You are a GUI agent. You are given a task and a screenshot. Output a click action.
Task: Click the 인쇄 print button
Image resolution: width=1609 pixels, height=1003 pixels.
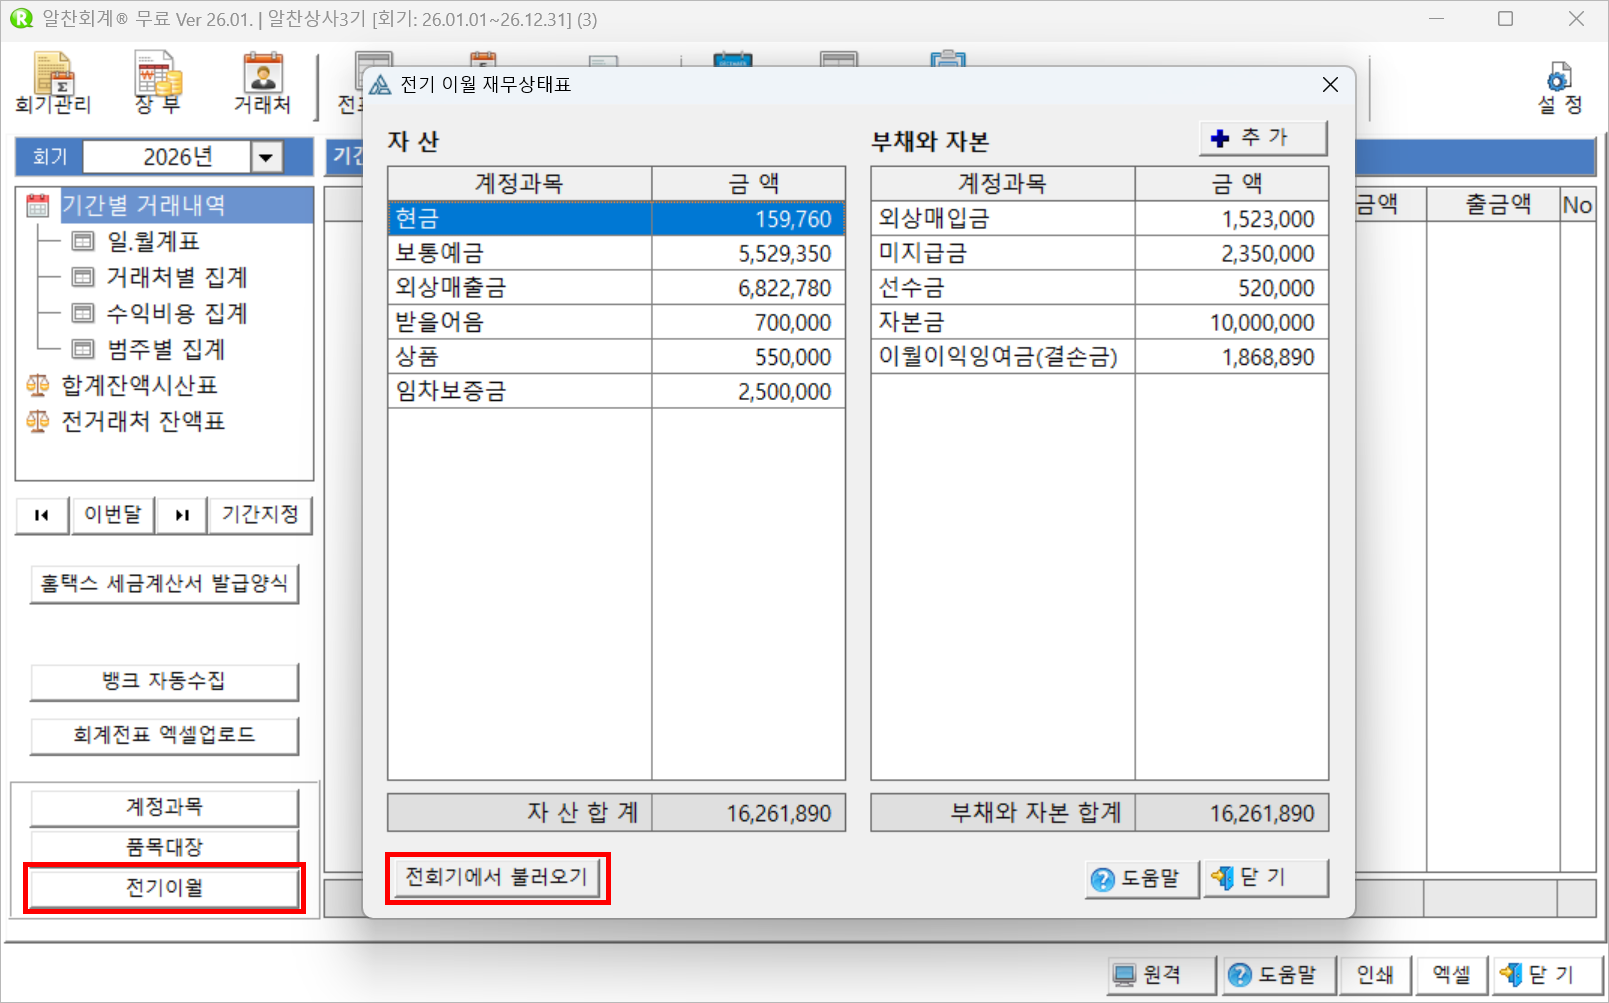[1375, 974]
